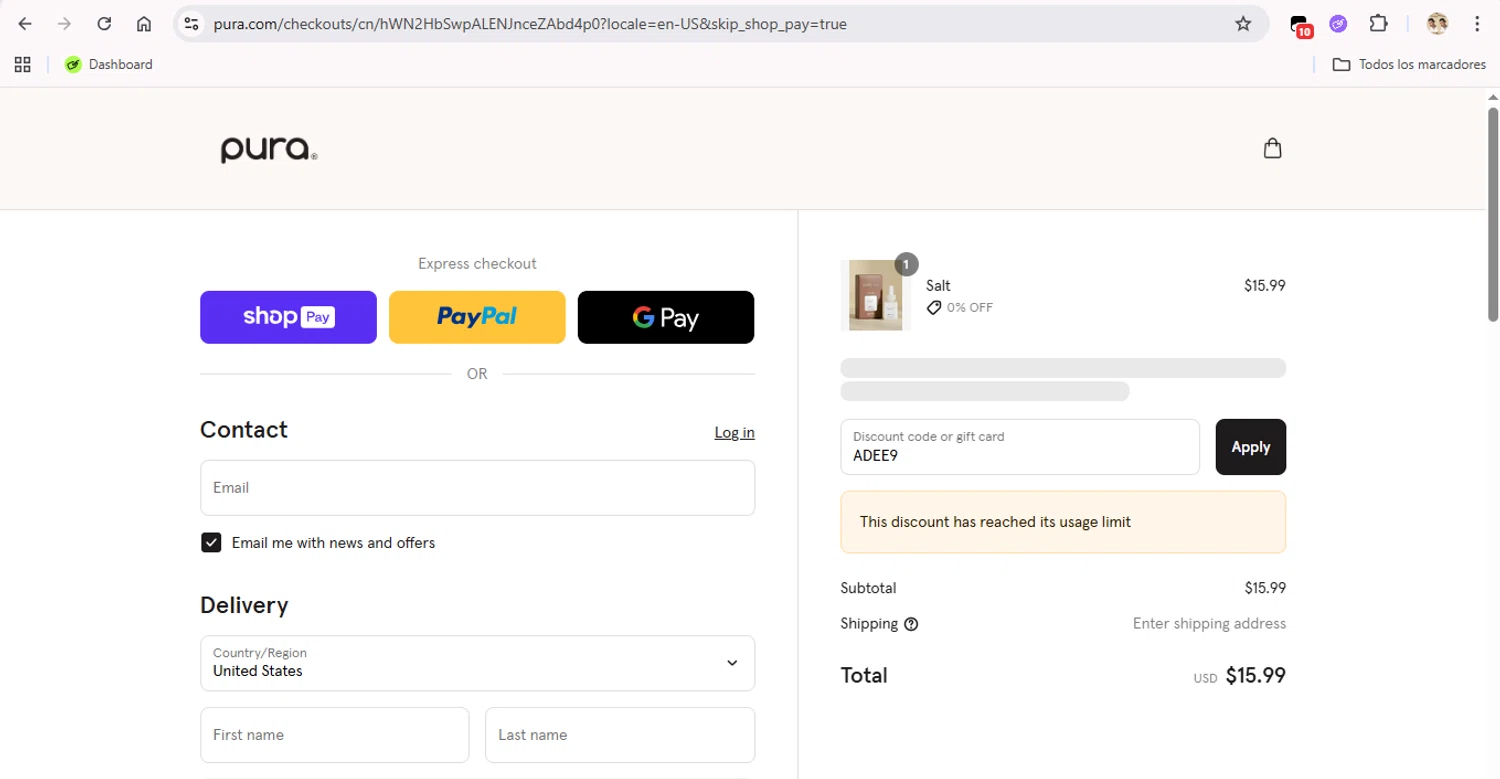Check out with PayPal
The image size is (1500, 779).
(x=477, y=317)
